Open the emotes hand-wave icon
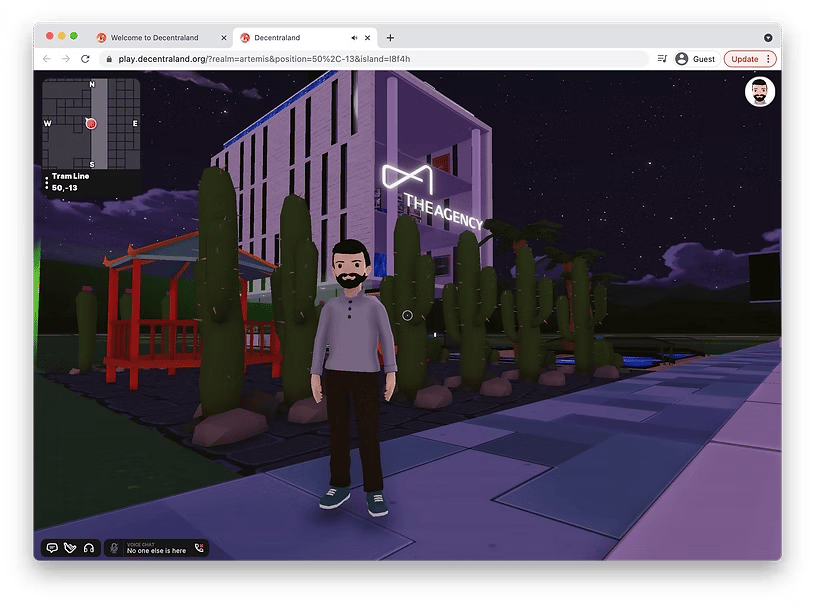Screen dimensions: 815x605 click(70, 548)
